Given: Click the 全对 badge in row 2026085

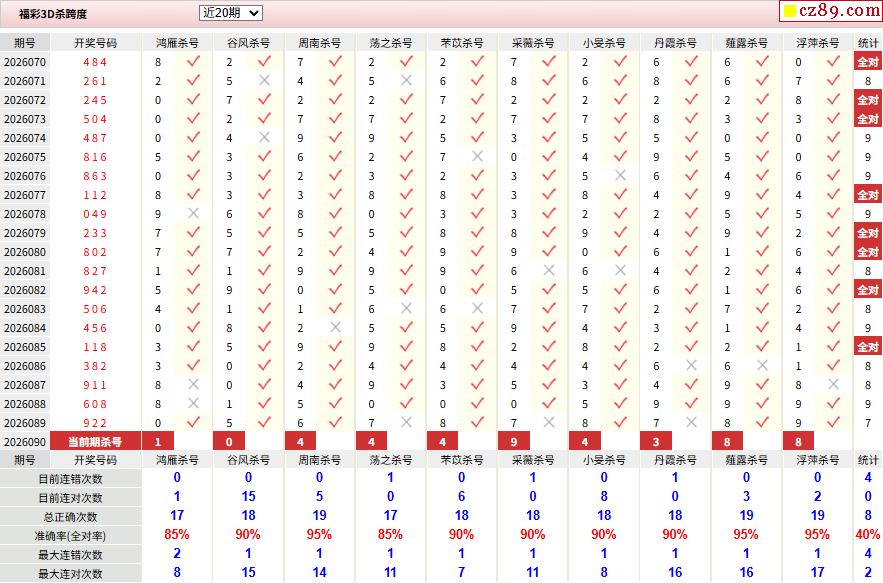Looking at the screenshot, I should (x=868, y=347).
